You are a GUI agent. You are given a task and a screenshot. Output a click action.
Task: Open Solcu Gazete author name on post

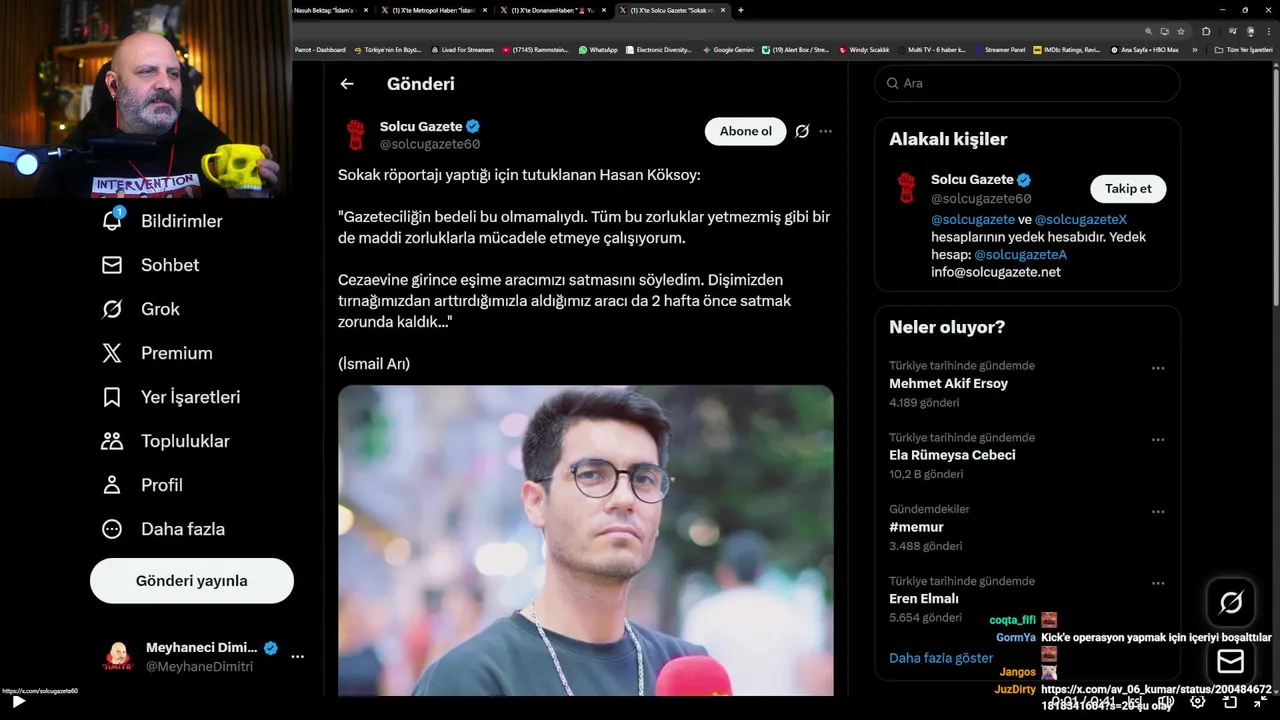coord(421,127)
